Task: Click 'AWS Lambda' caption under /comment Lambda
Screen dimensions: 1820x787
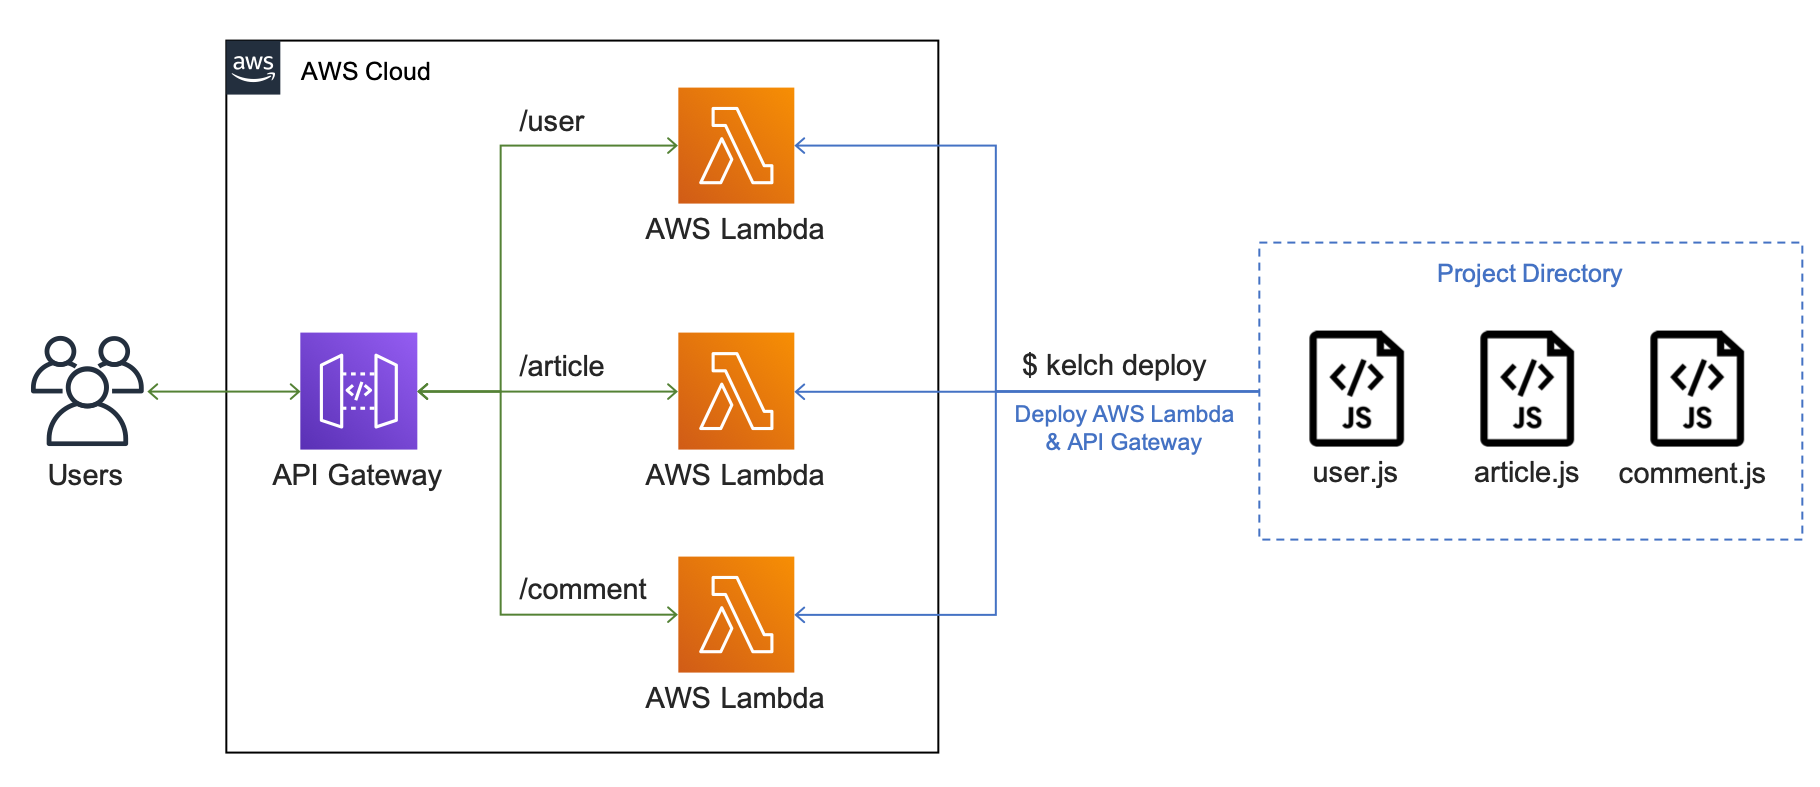Action: coord(735,698)
